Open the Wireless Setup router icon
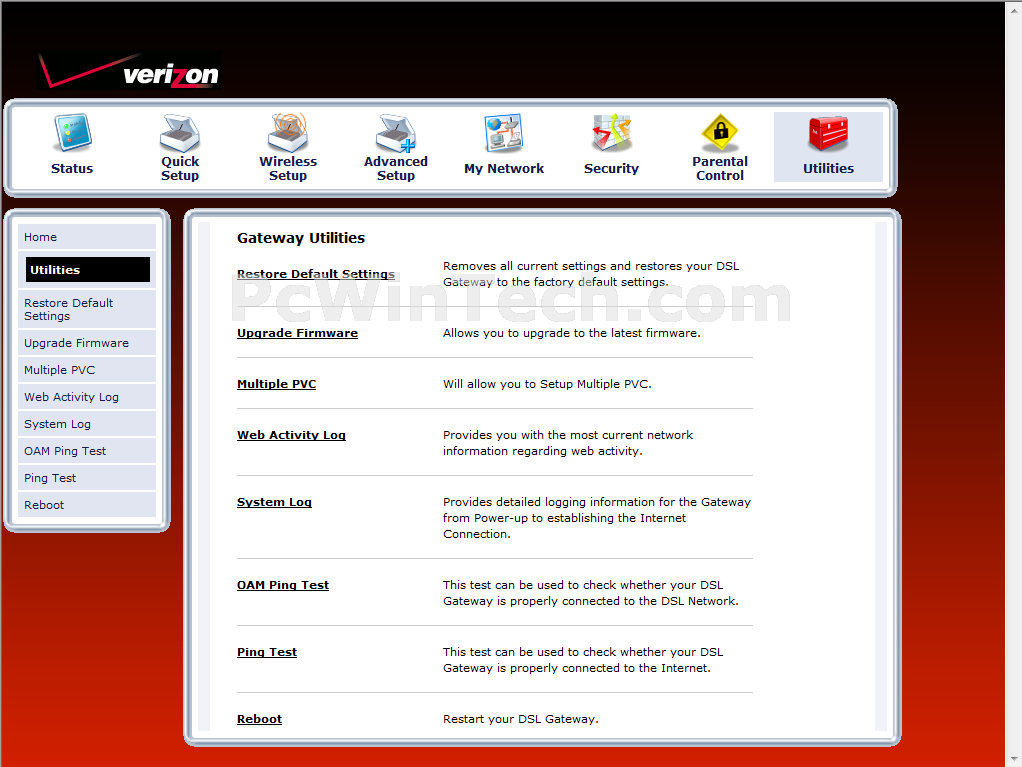 (x=287, y=133)
